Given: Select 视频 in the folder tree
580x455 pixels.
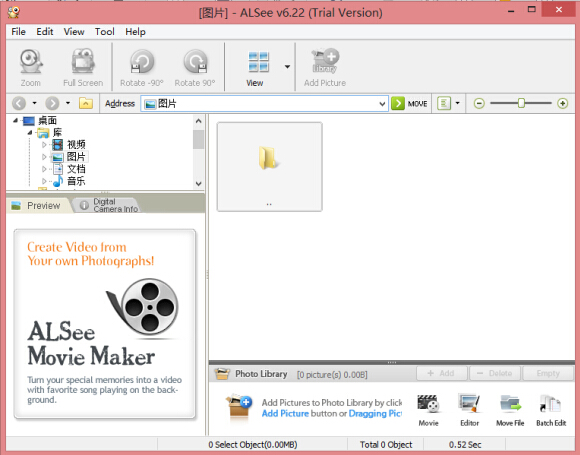Looking at the screenshot, I should click(76, 145).
